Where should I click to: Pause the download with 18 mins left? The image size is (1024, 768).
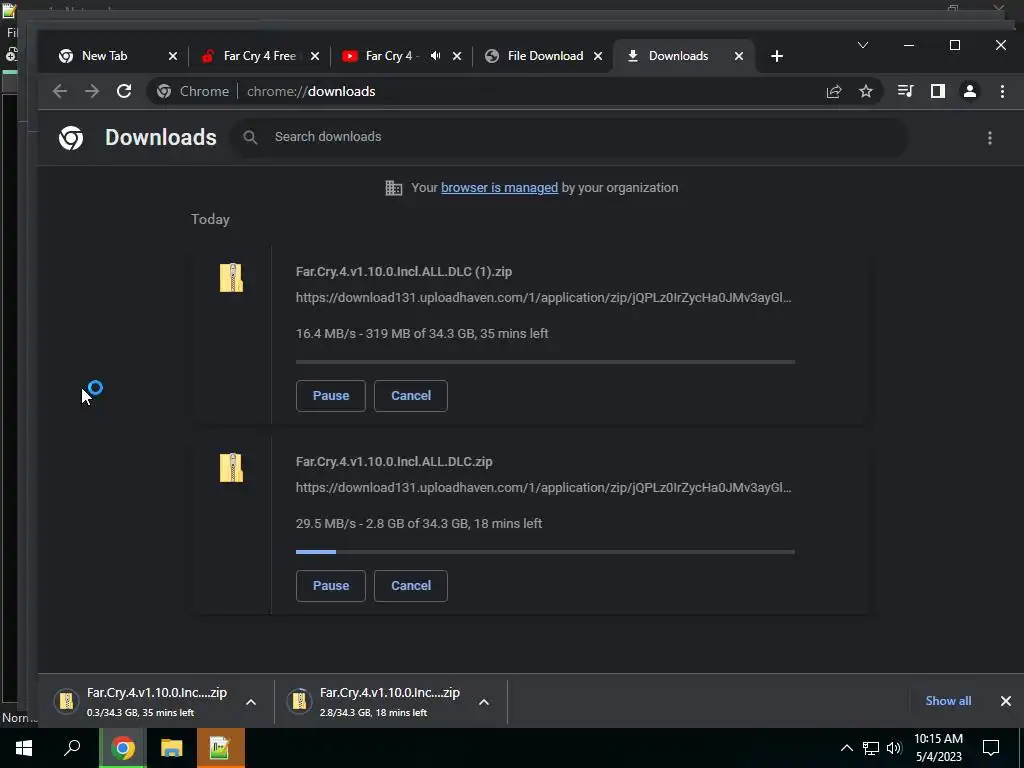pos(330,586)
